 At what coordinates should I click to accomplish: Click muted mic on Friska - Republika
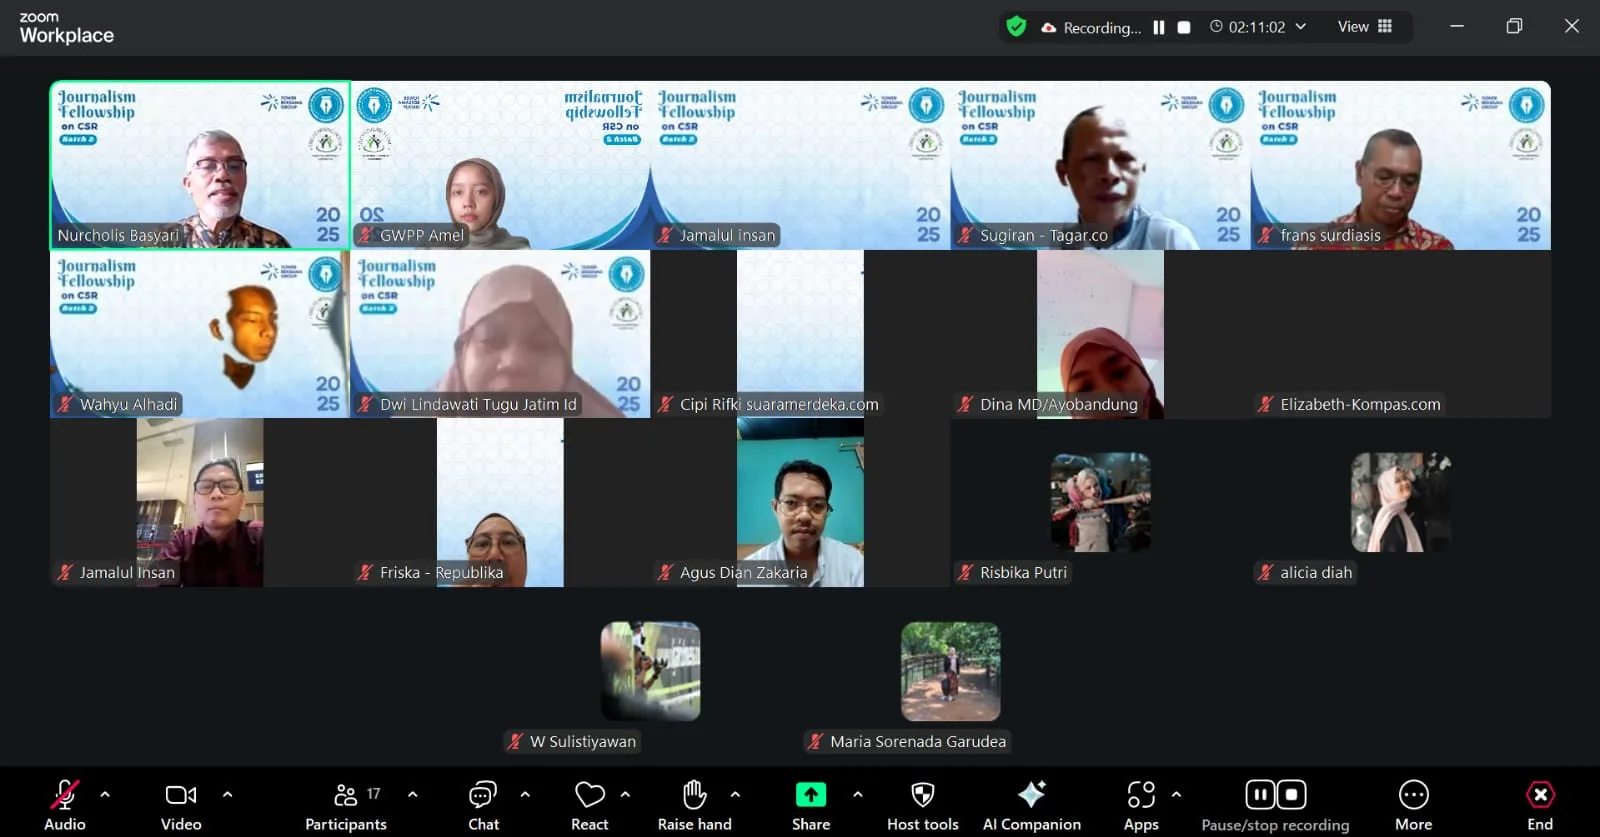pyautogui.click(x=366, y=572)
